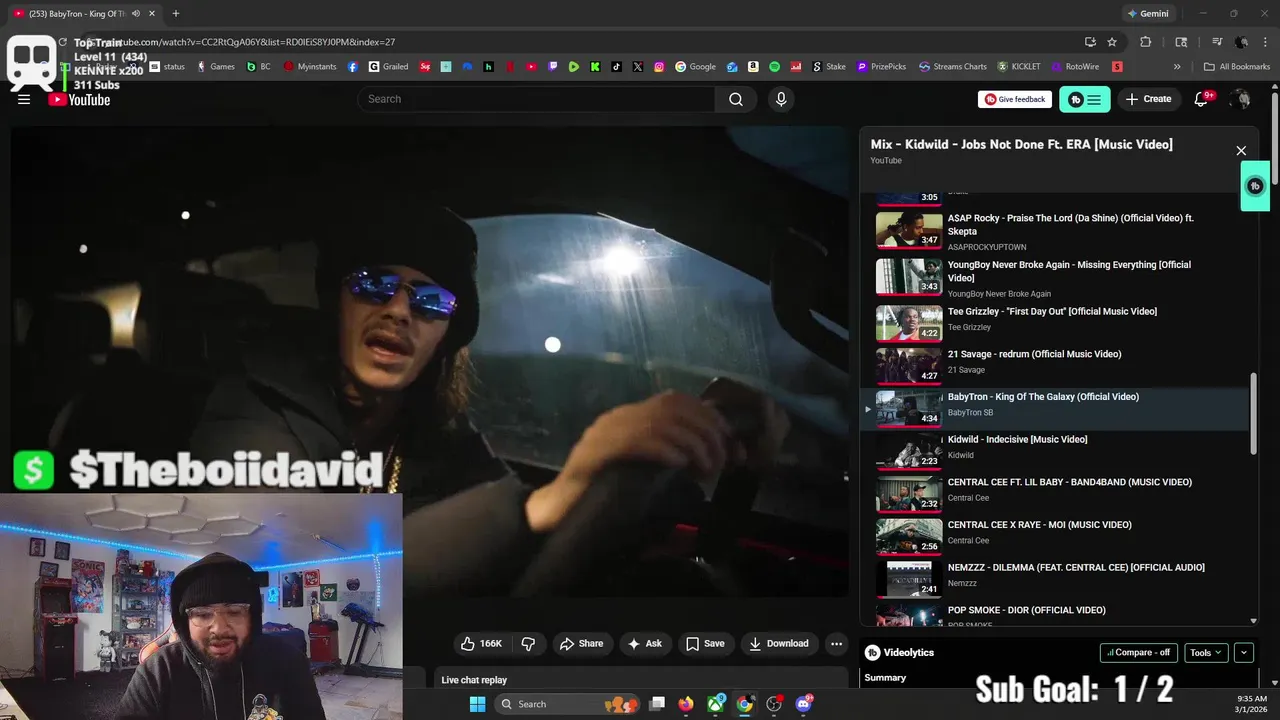Image resolution: width=1280 pixels, height=720 pixels.
Task: Toggle the teal TubeBuddy menu button
Action: point(1085,99)
